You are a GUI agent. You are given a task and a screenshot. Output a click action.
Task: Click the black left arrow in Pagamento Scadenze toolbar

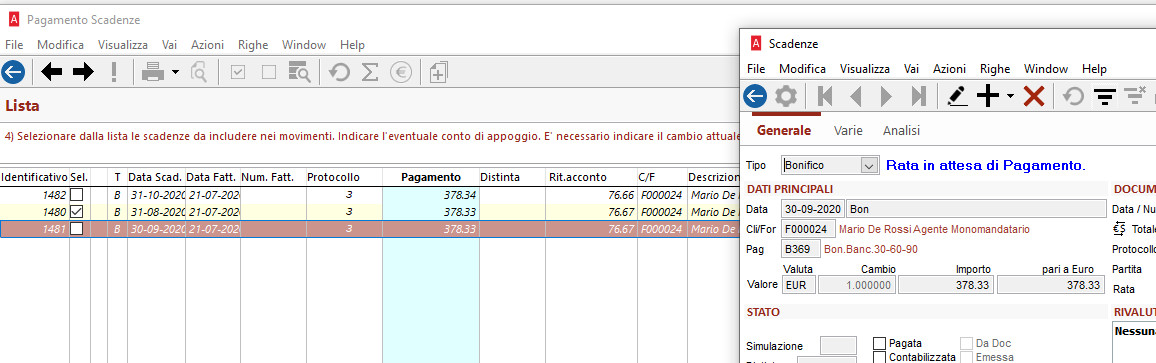point(52,72)
